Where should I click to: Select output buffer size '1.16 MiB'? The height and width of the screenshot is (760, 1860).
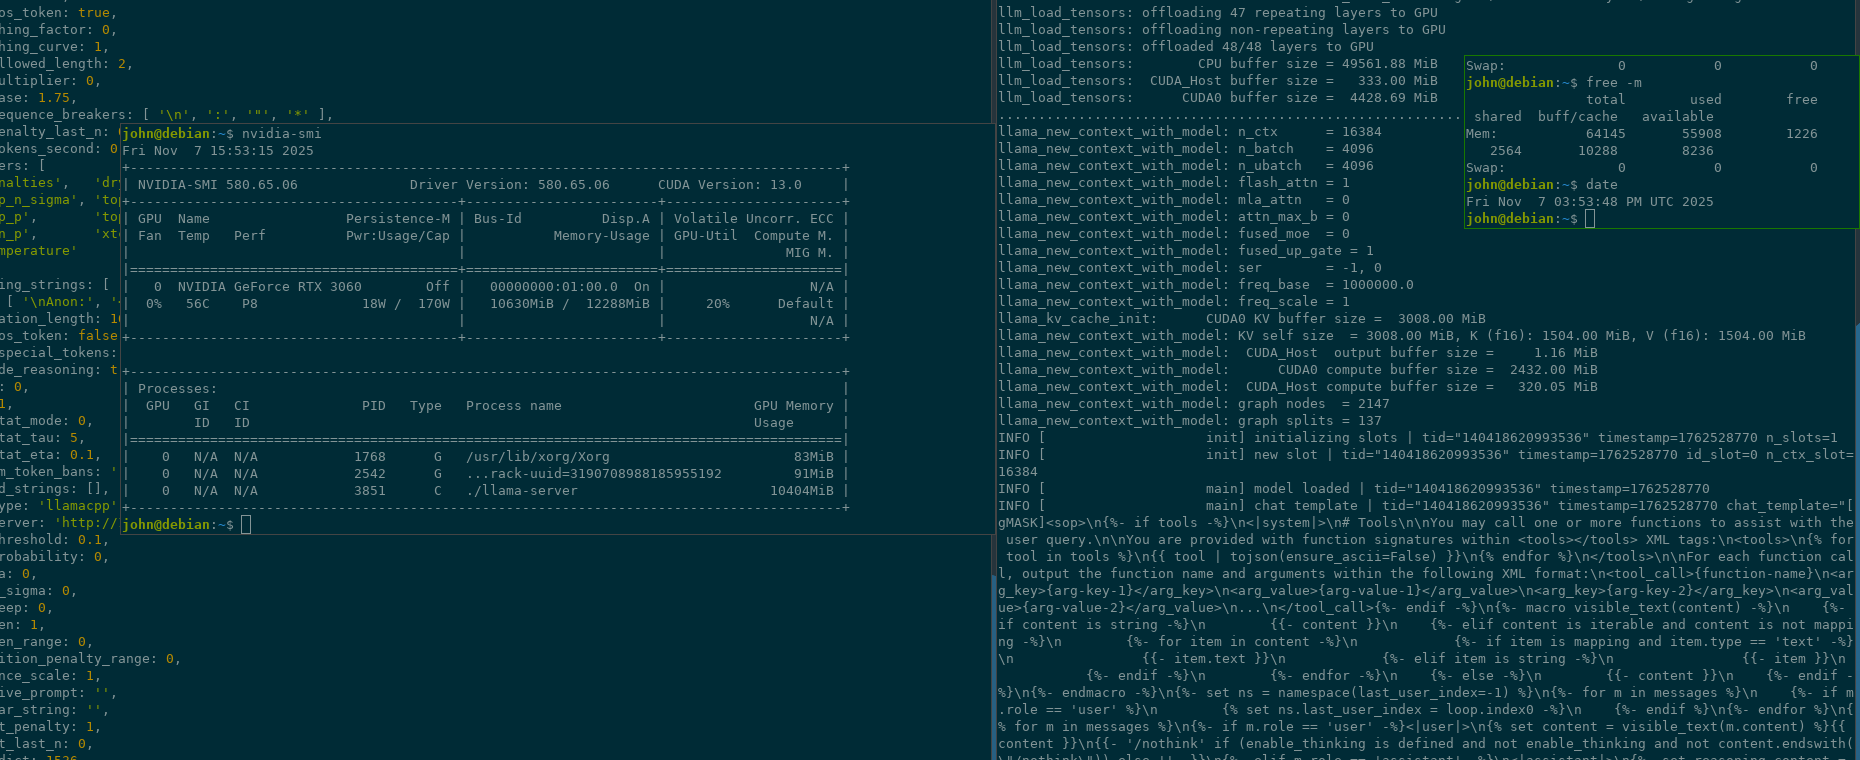point(1566,353)
